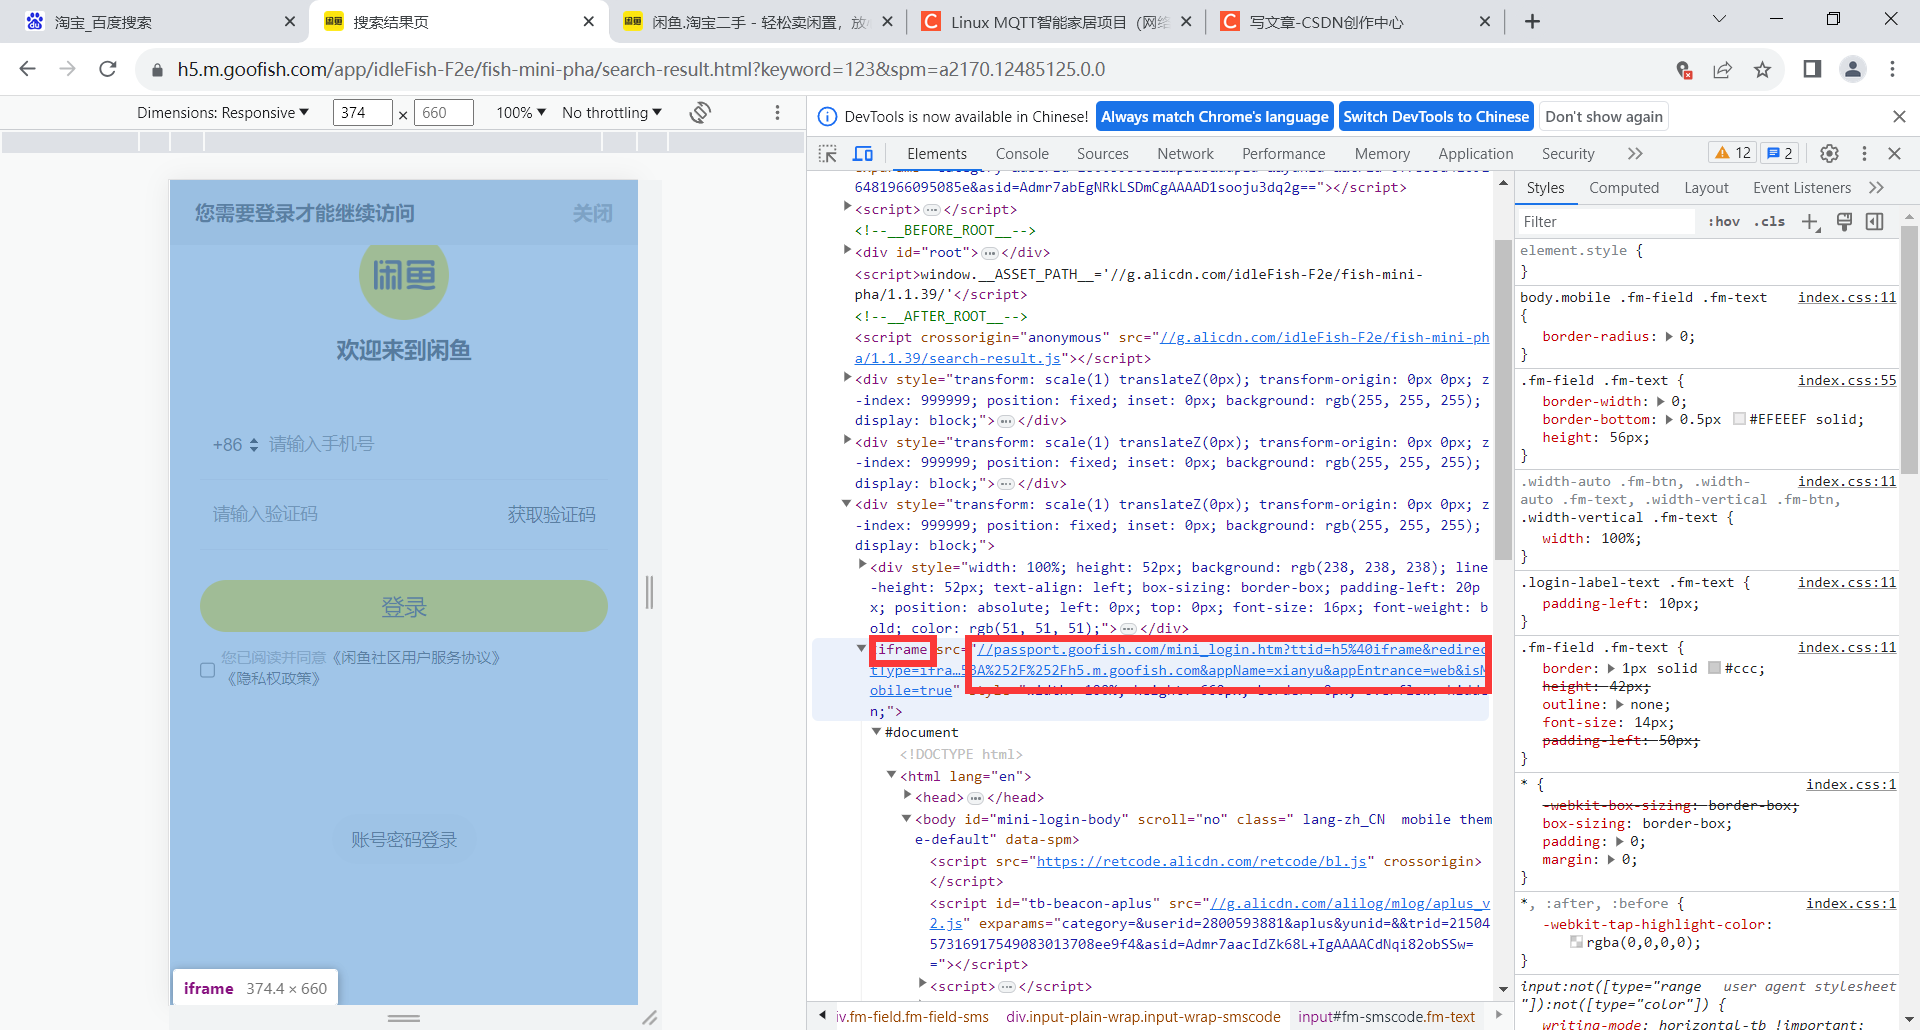Toggle the :hov element state button
The image size is (1920, 1030).
(1724, 222)
